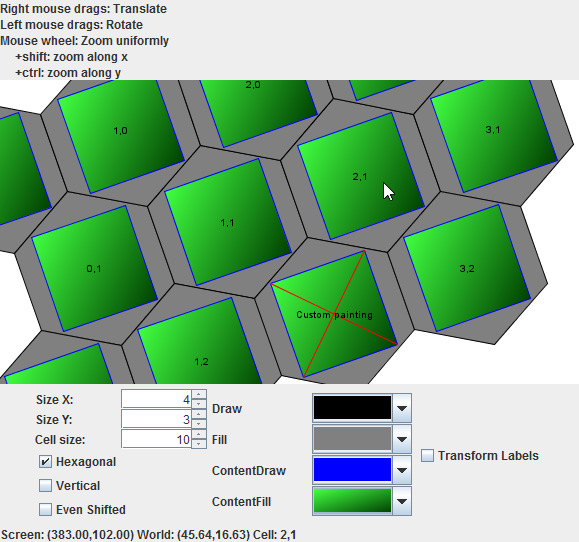Click the 'Cell size:' label
Screen dimensions: 579x542
click(60, 440)
